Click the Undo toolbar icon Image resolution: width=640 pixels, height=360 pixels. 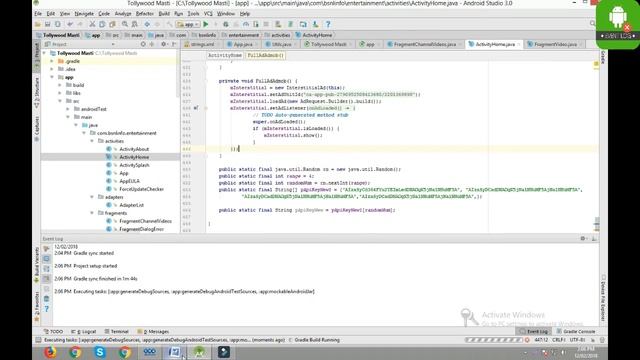point(70,24)
